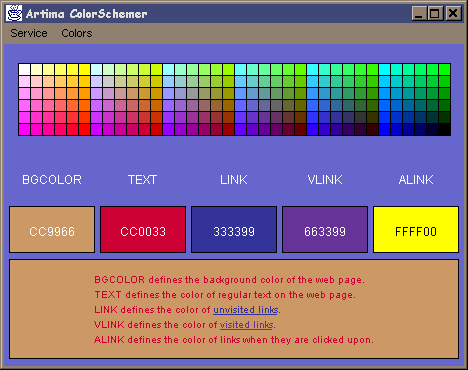This screenshot has width=468, height=370.
Task: Open the Service menu
Action: (29, 33)
